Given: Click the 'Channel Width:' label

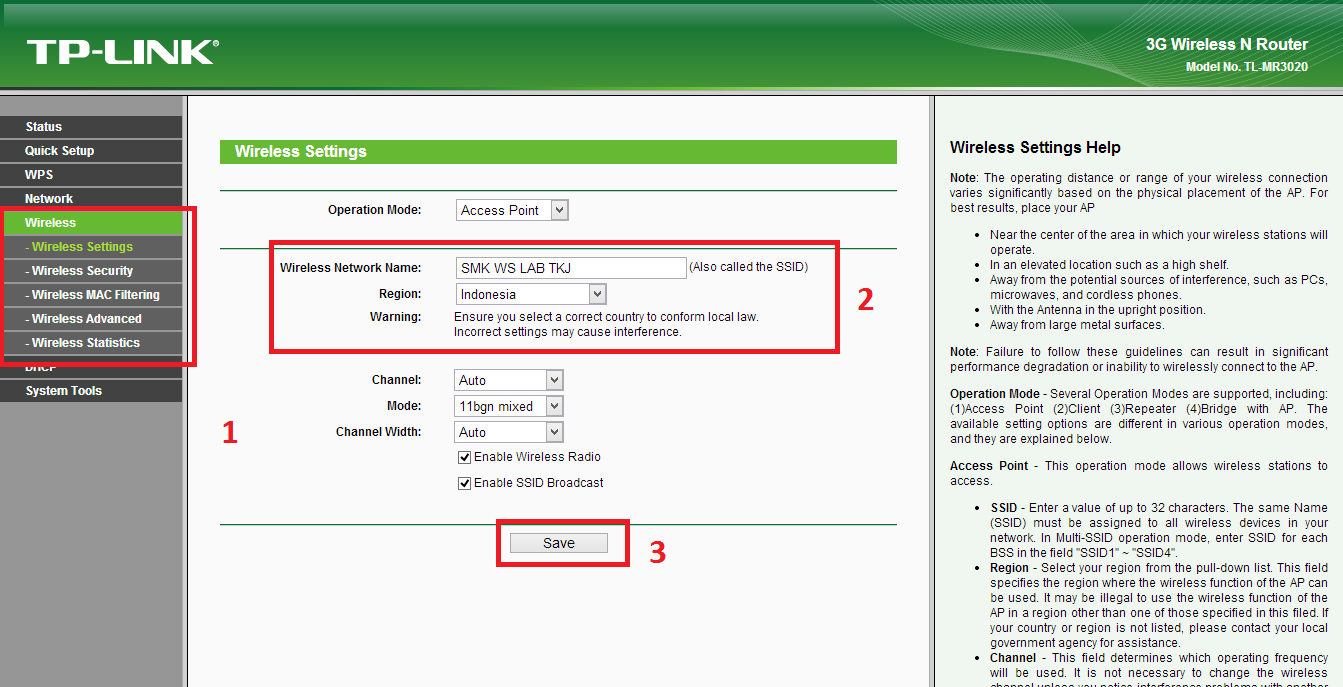Looking at the screenshot, I should coord(379,432).
